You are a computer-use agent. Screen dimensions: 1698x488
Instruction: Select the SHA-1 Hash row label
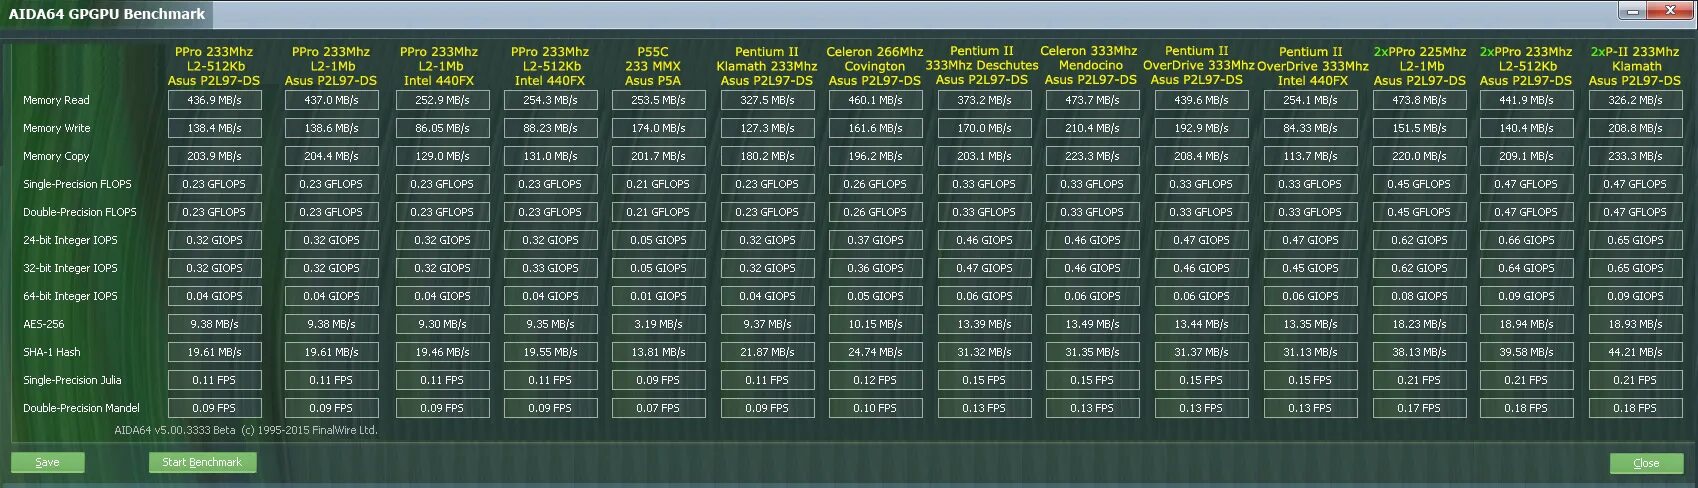(x=52, y=352)
